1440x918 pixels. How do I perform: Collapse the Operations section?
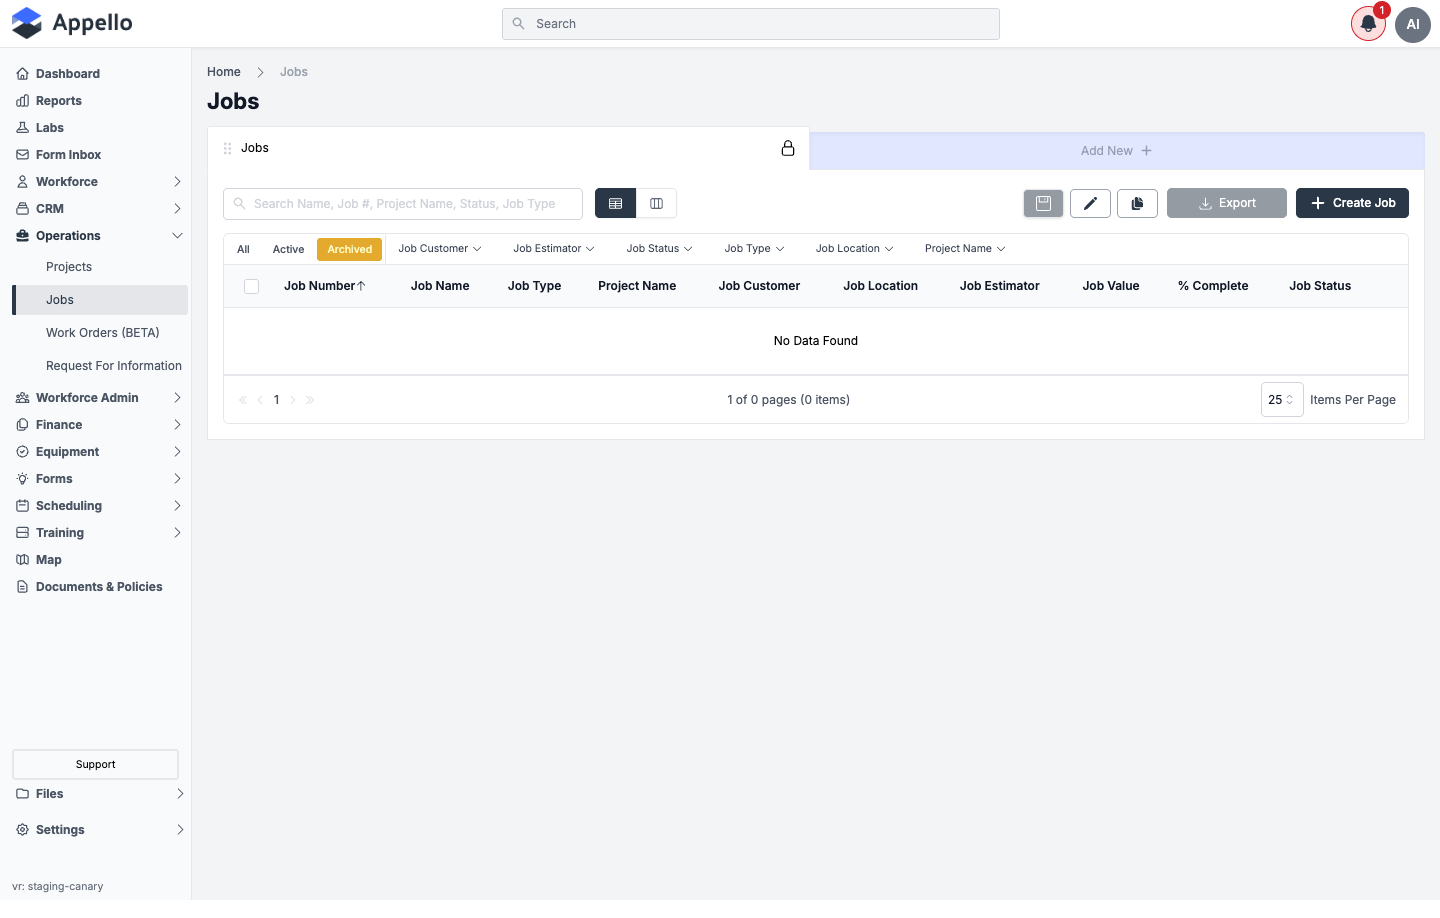tap(100, 236)
